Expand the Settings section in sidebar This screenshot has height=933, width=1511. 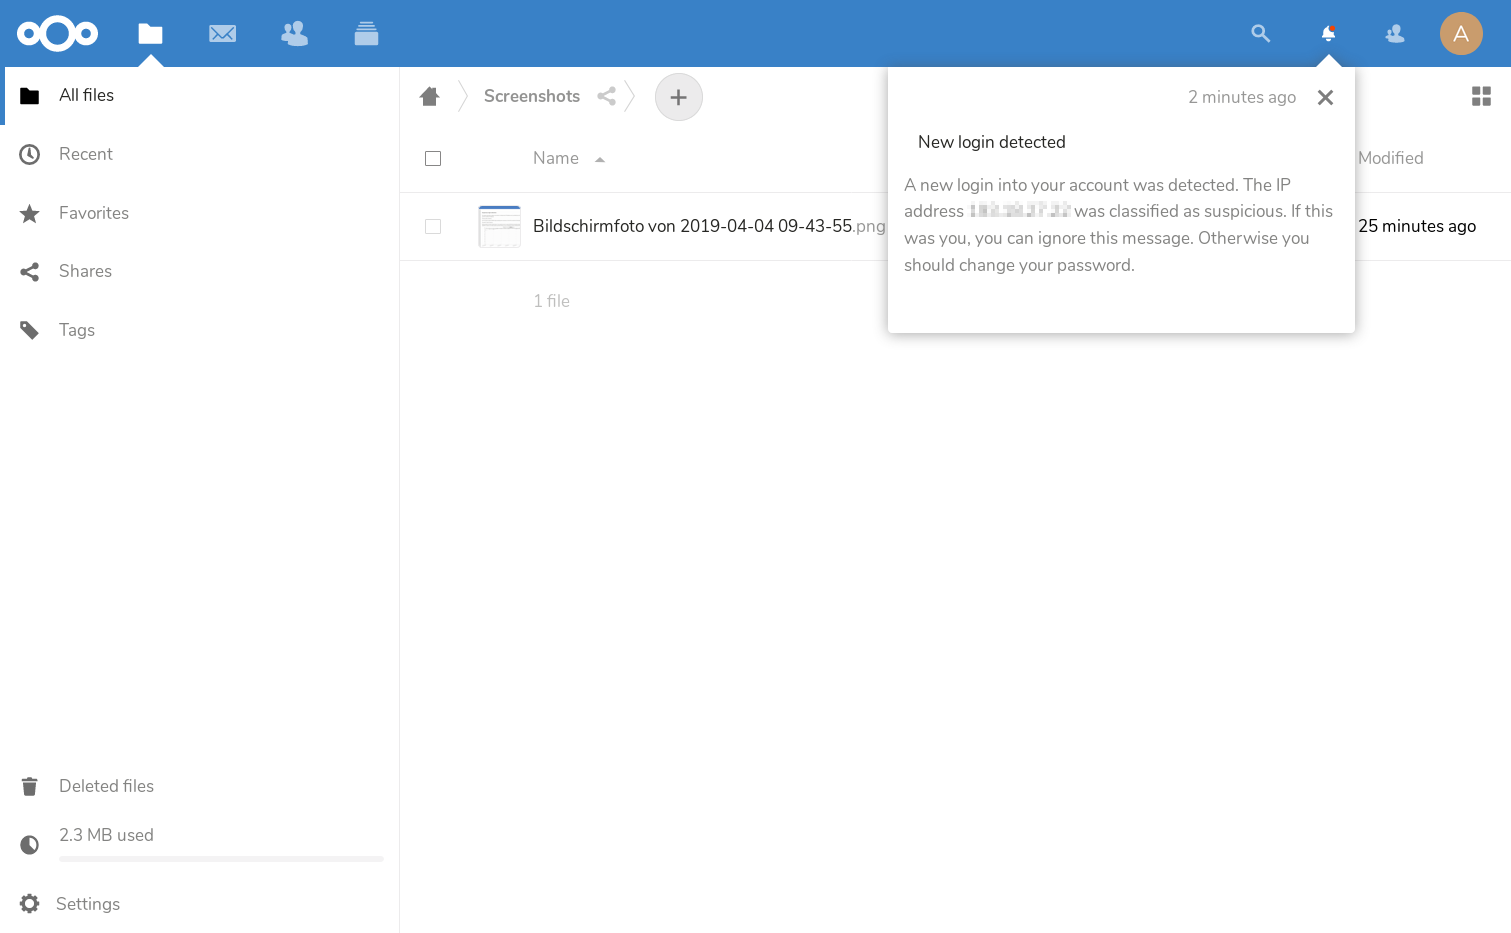tap(87, 904)
